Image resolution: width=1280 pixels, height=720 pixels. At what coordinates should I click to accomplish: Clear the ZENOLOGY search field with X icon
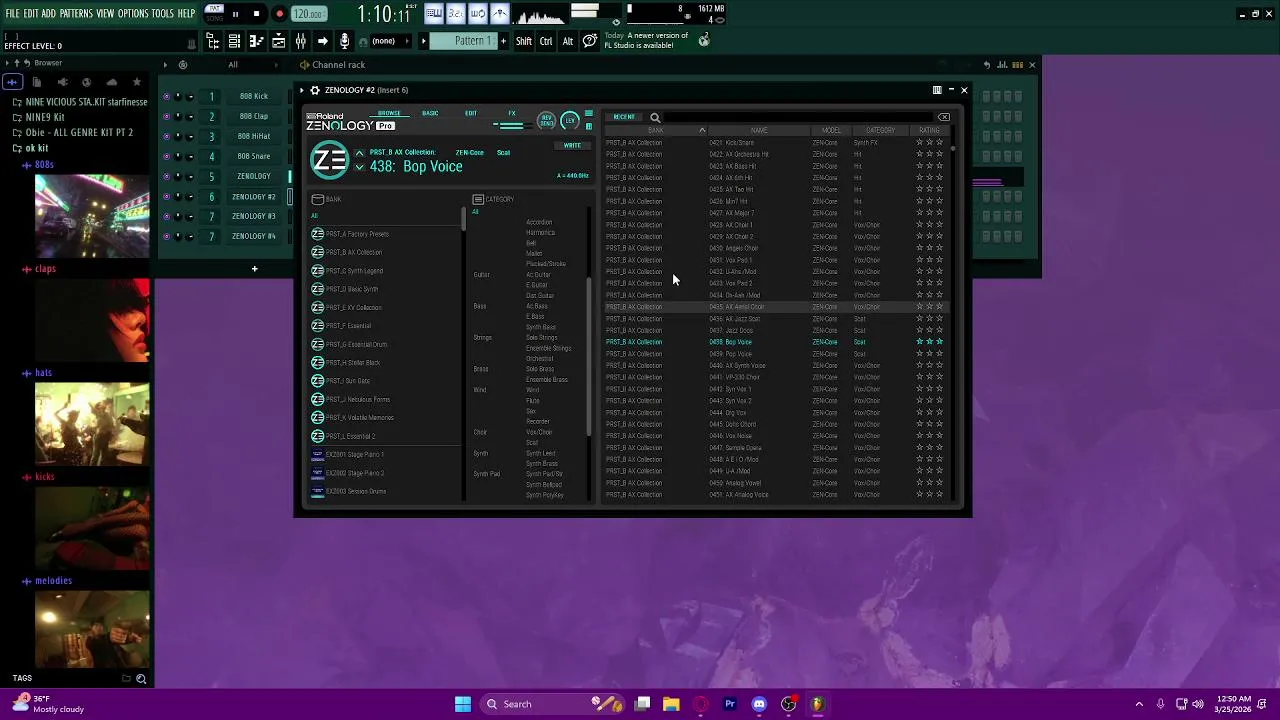click(943, 117)
